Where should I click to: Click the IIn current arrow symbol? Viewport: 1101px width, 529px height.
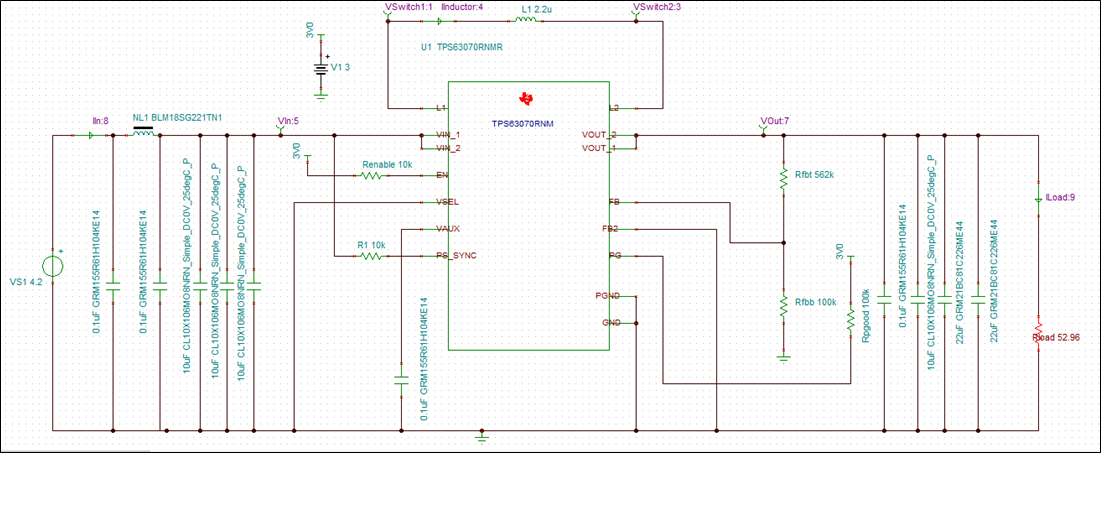pyautogui.click(x=91, y=136)
